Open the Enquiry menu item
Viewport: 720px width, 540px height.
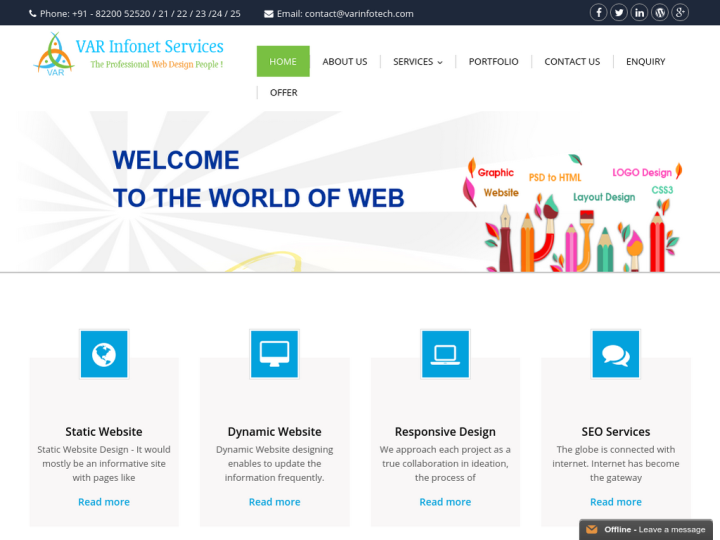coord(646,62)
